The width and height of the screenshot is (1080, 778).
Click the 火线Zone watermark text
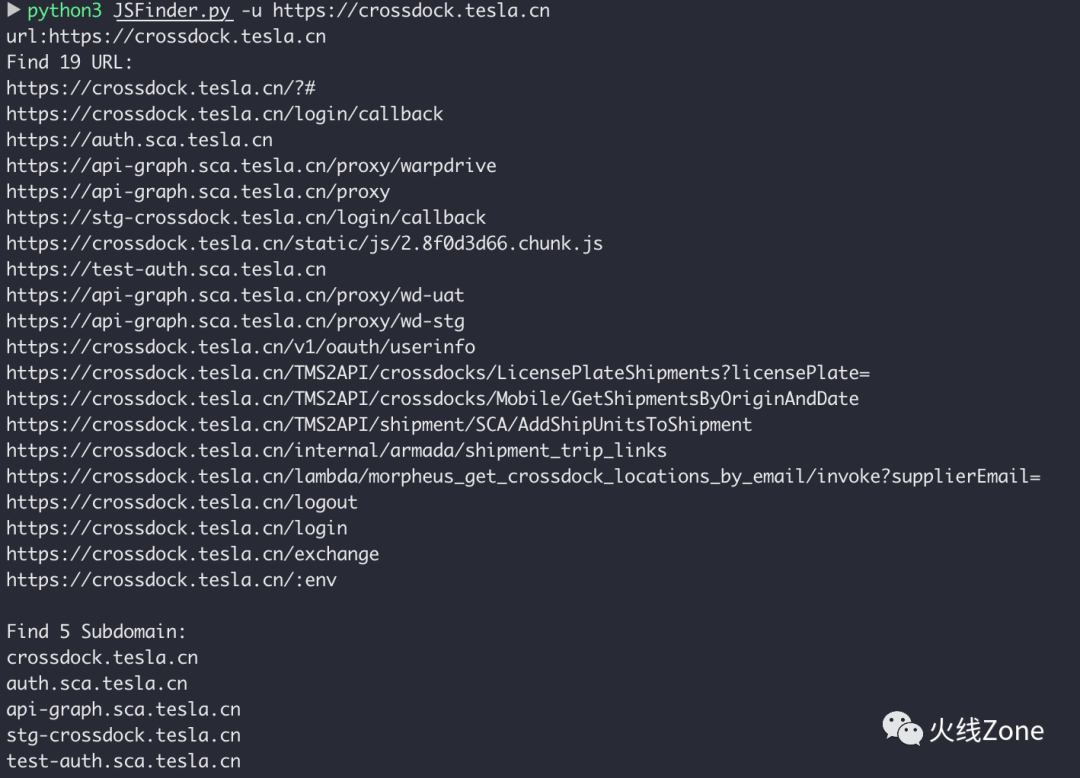(986, 730)
